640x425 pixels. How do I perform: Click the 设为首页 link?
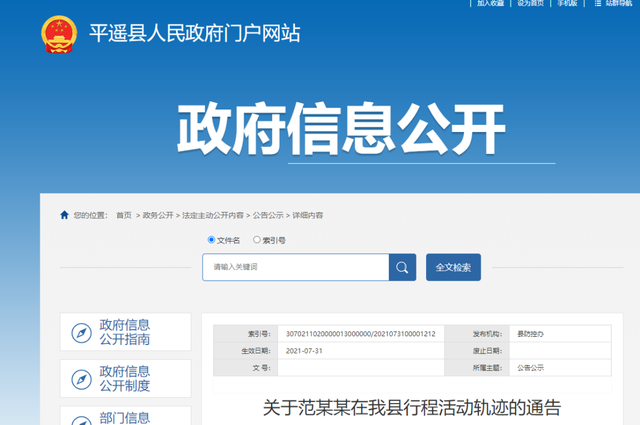click(x=530, y=4)
